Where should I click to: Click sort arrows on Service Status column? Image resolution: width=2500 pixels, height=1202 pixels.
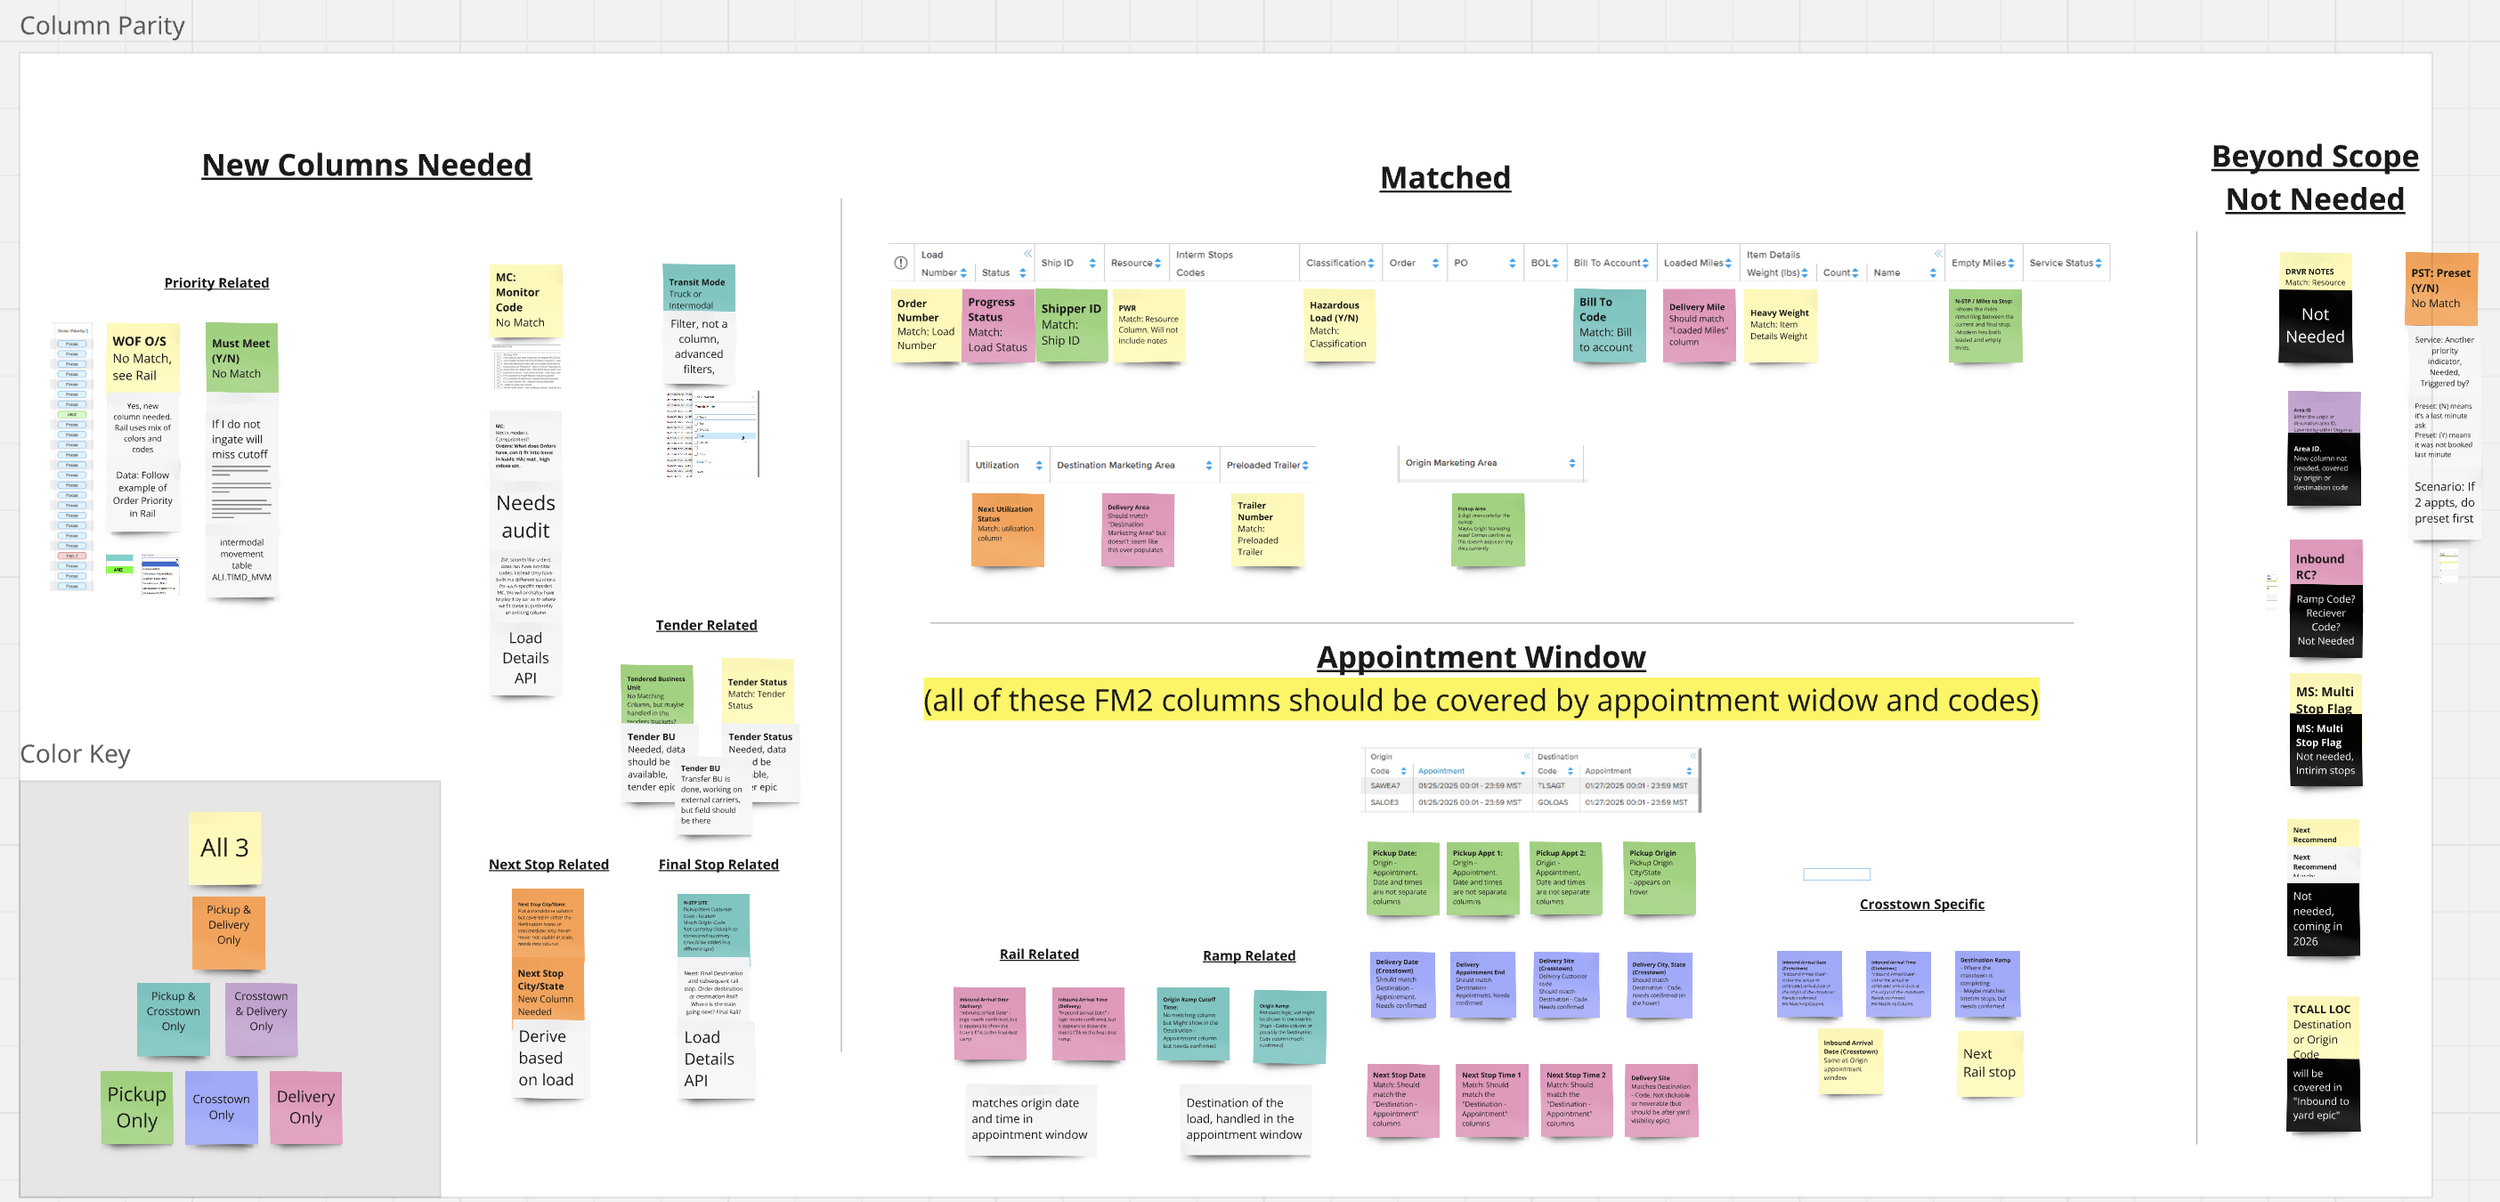pyautogui.click(x=2098, y=263)
